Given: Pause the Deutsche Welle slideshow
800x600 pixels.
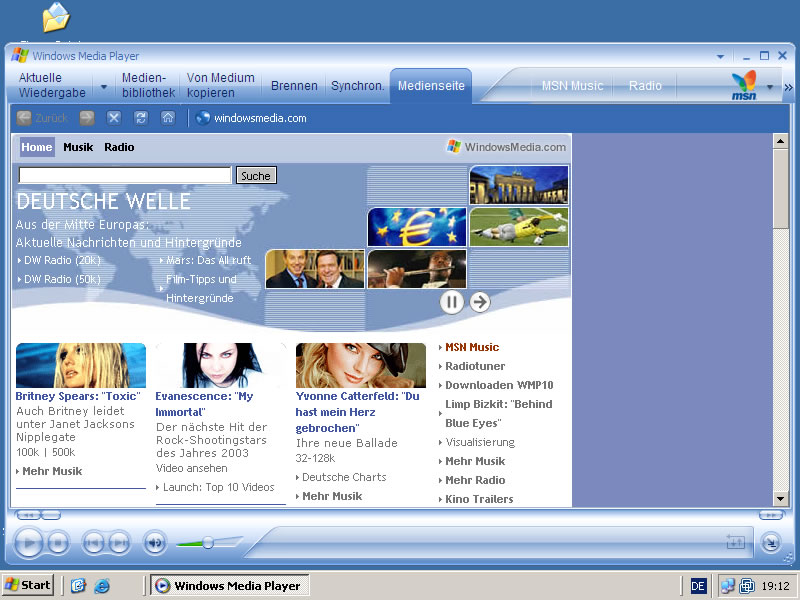Looking at the screenshot, I should tap(452, 301).
